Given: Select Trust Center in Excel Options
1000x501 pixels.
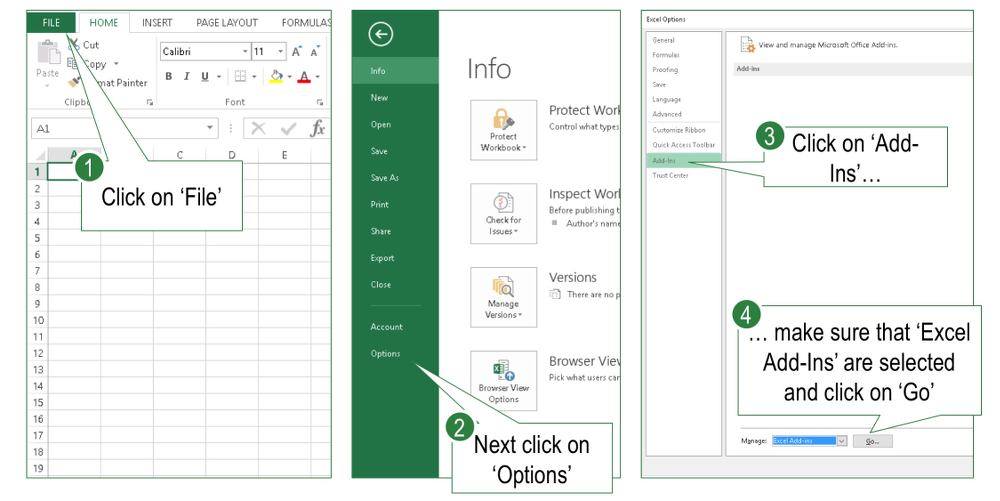Looking at the screenshot, I should click(670, 175).
